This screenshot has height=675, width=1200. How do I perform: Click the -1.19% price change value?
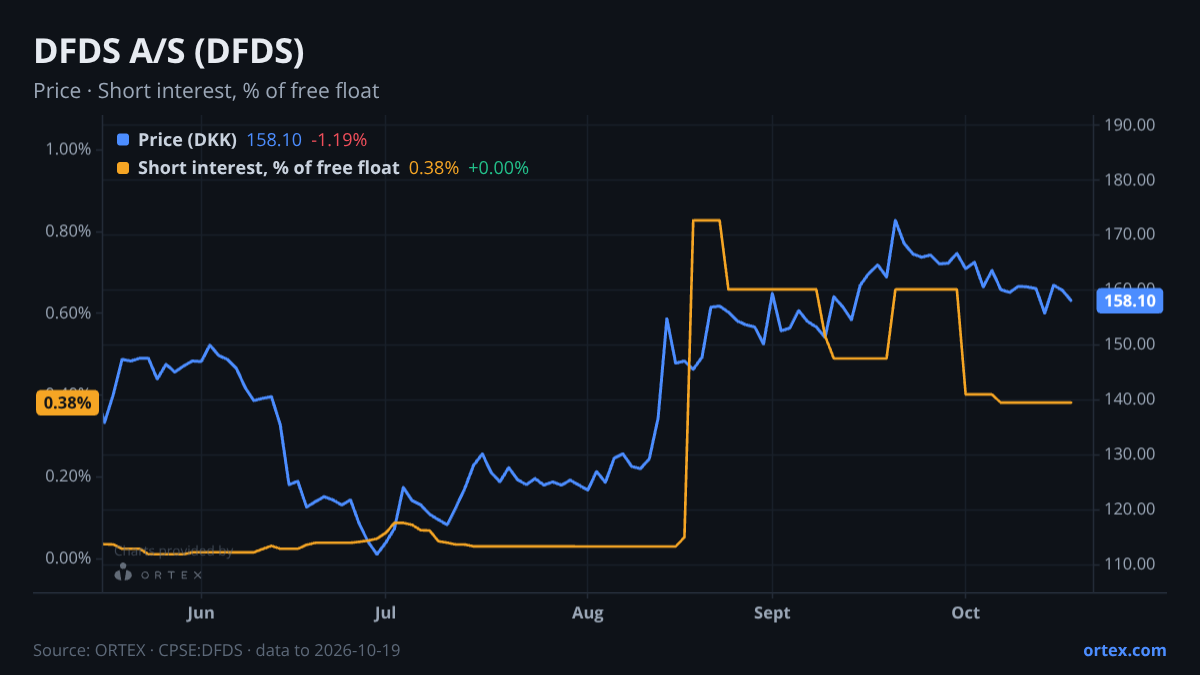pos(339,140)
